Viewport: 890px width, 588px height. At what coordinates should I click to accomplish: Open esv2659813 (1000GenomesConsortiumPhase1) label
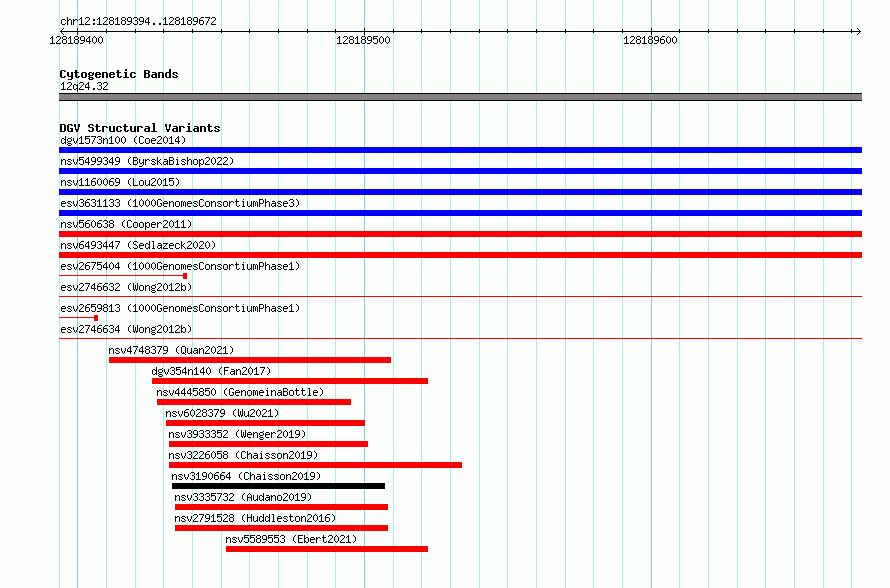pyautogui.click(x=180, y=308)
